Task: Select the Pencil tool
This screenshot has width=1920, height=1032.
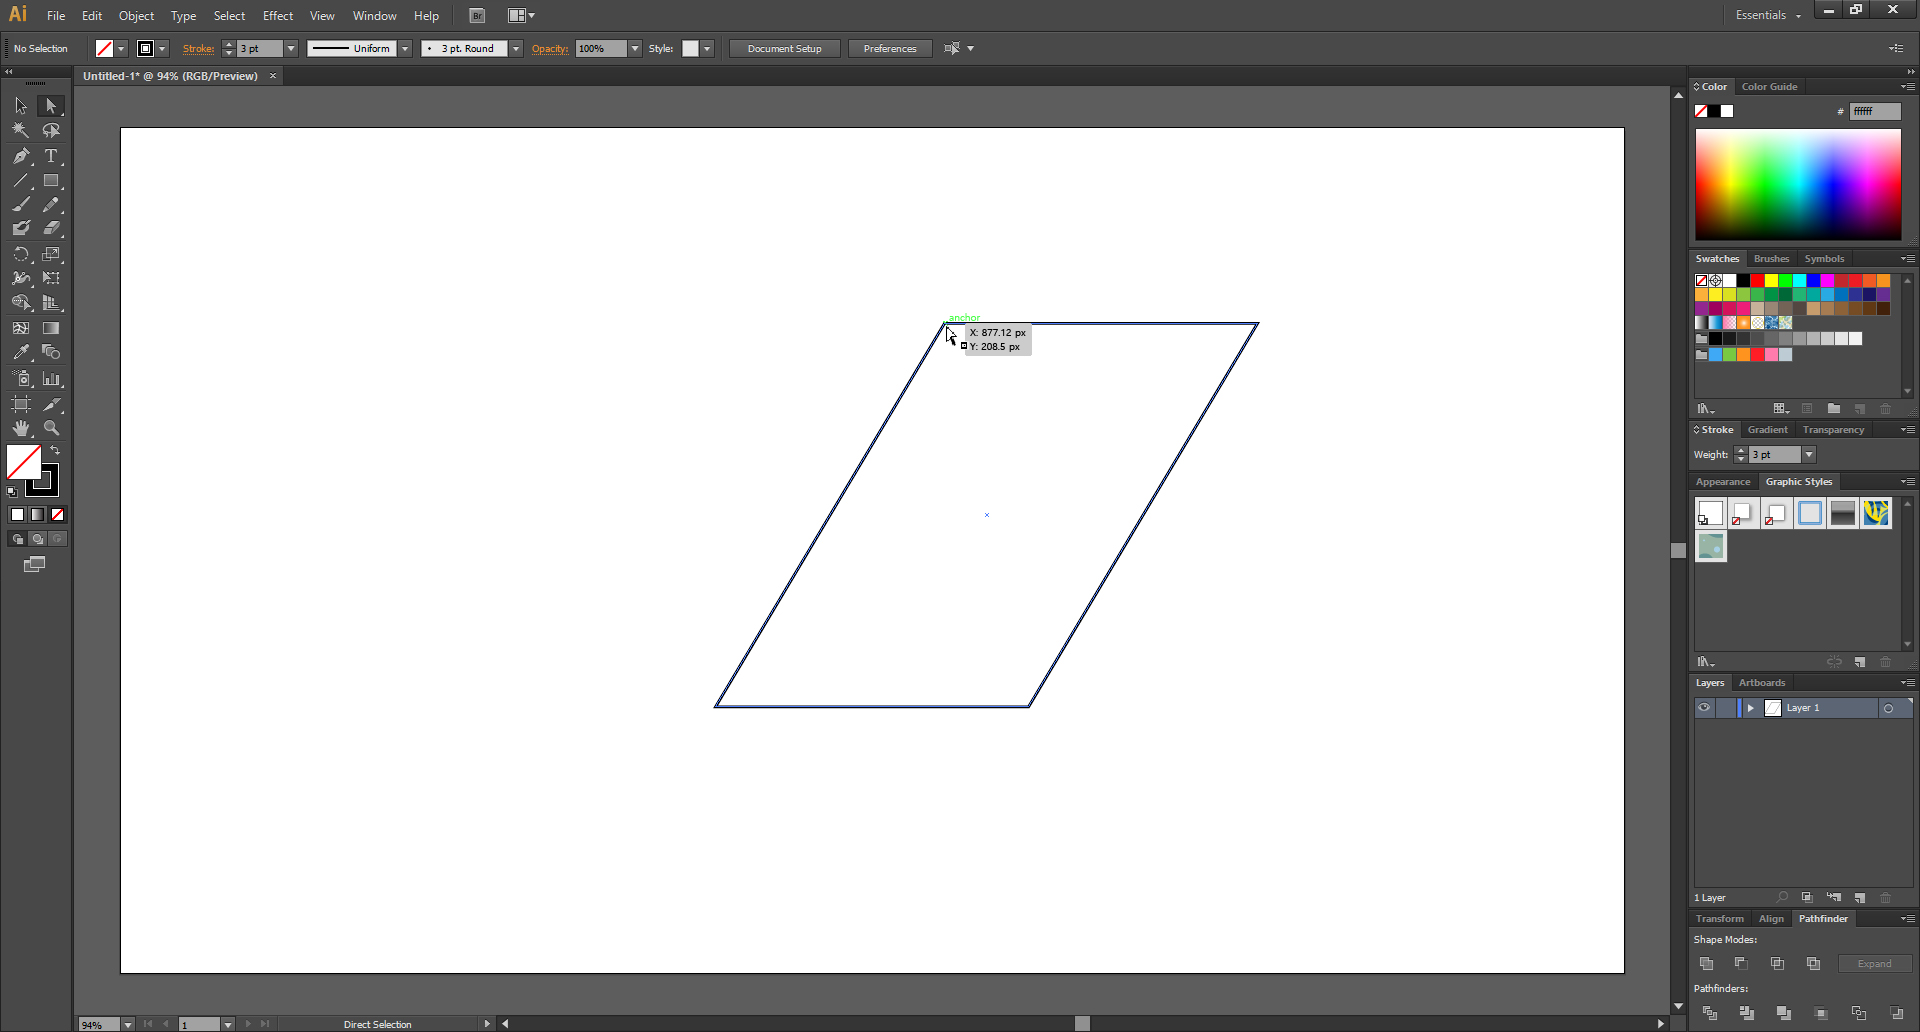Action: tap(51, 205)
